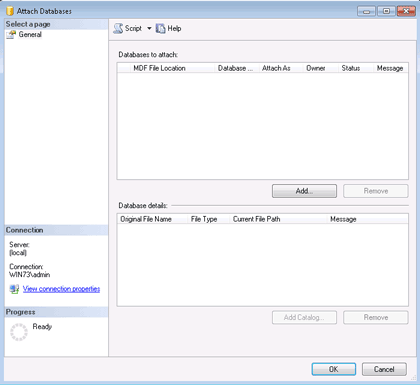Click the connection properties icon
The image size is (420, 385).
coord(14,289)
